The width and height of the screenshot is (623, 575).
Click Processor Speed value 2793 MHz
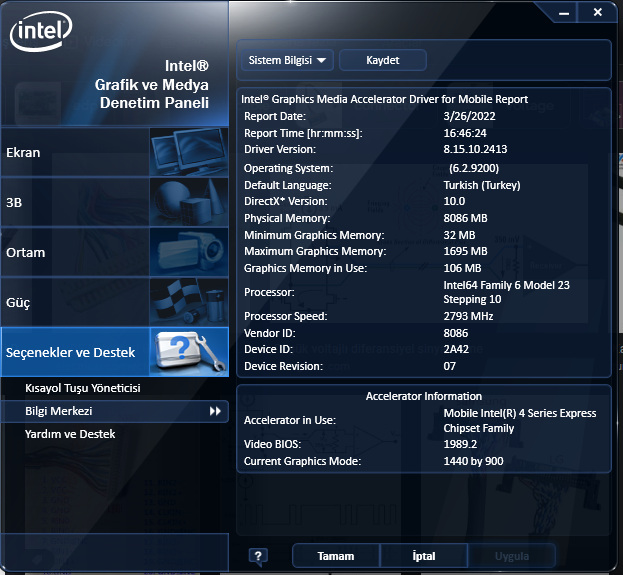pos(468,316)
